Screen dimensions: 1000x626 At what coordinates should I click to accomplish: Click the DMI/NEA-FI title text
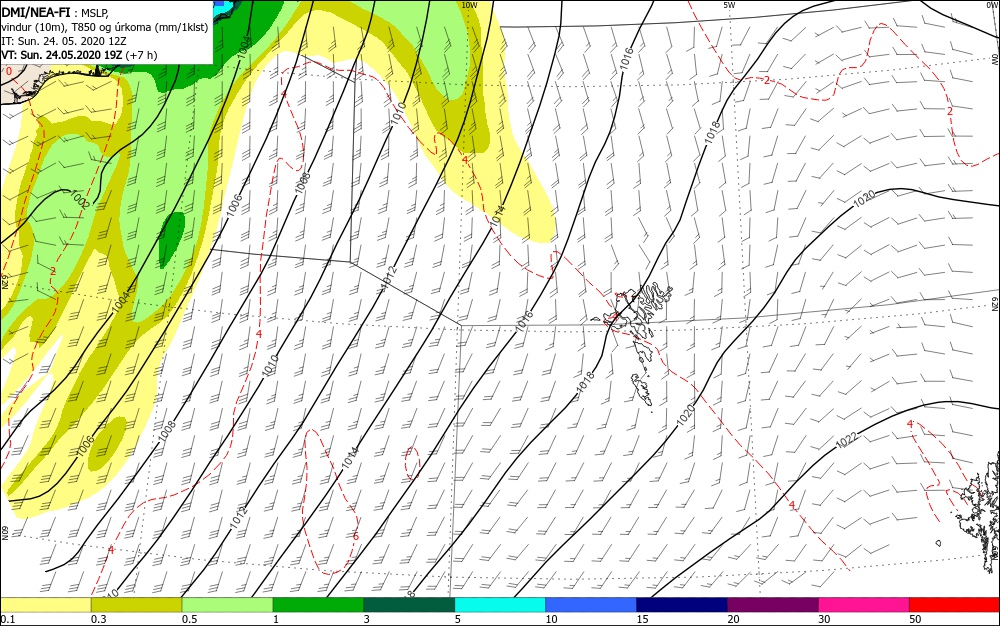[36, 11]
